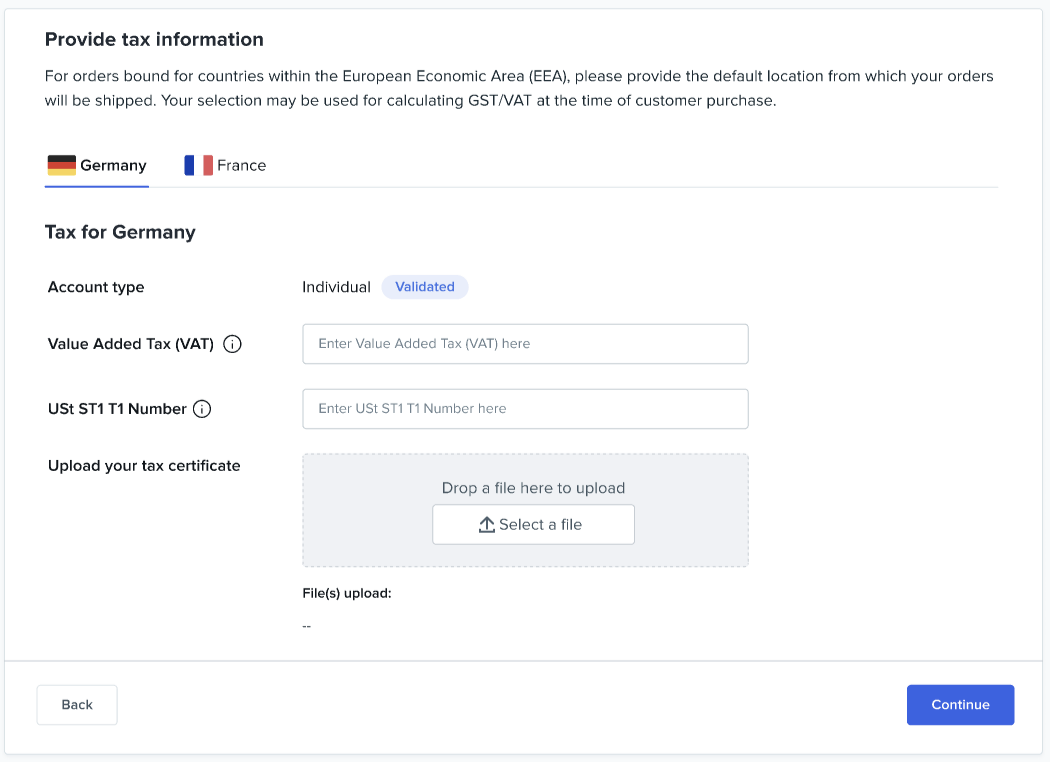Click the 'File(s) upload:' label
The height and width of the screenshot is (762, 1050).
[x=346, y=593]
